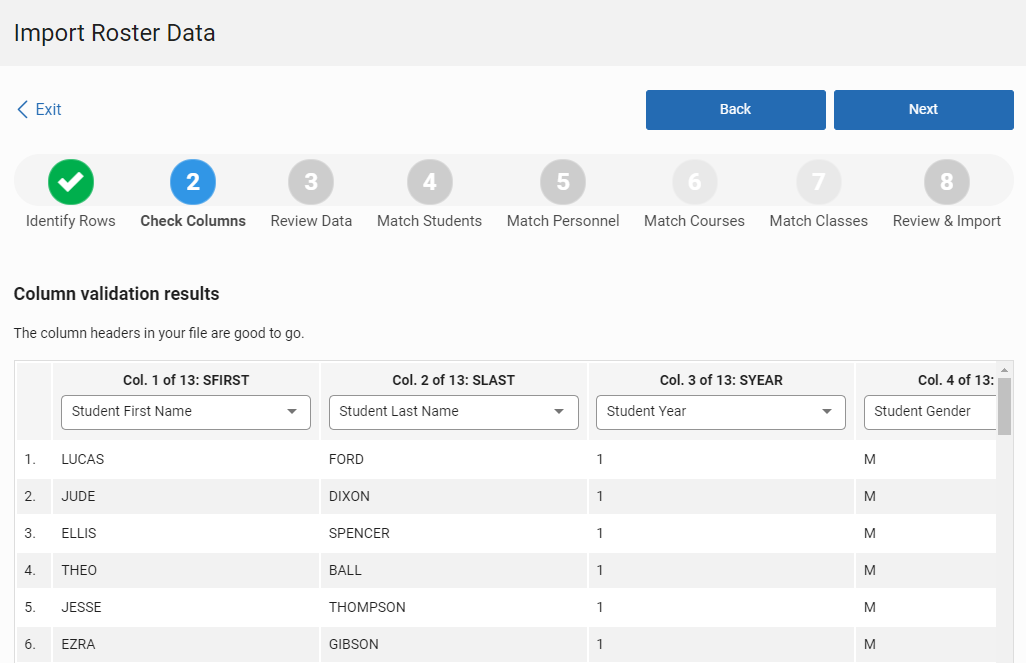Screen dimensions: 1026x663
Task: Click the Col. 3 of 13: SYEAR header
Action: coord(721,380)
